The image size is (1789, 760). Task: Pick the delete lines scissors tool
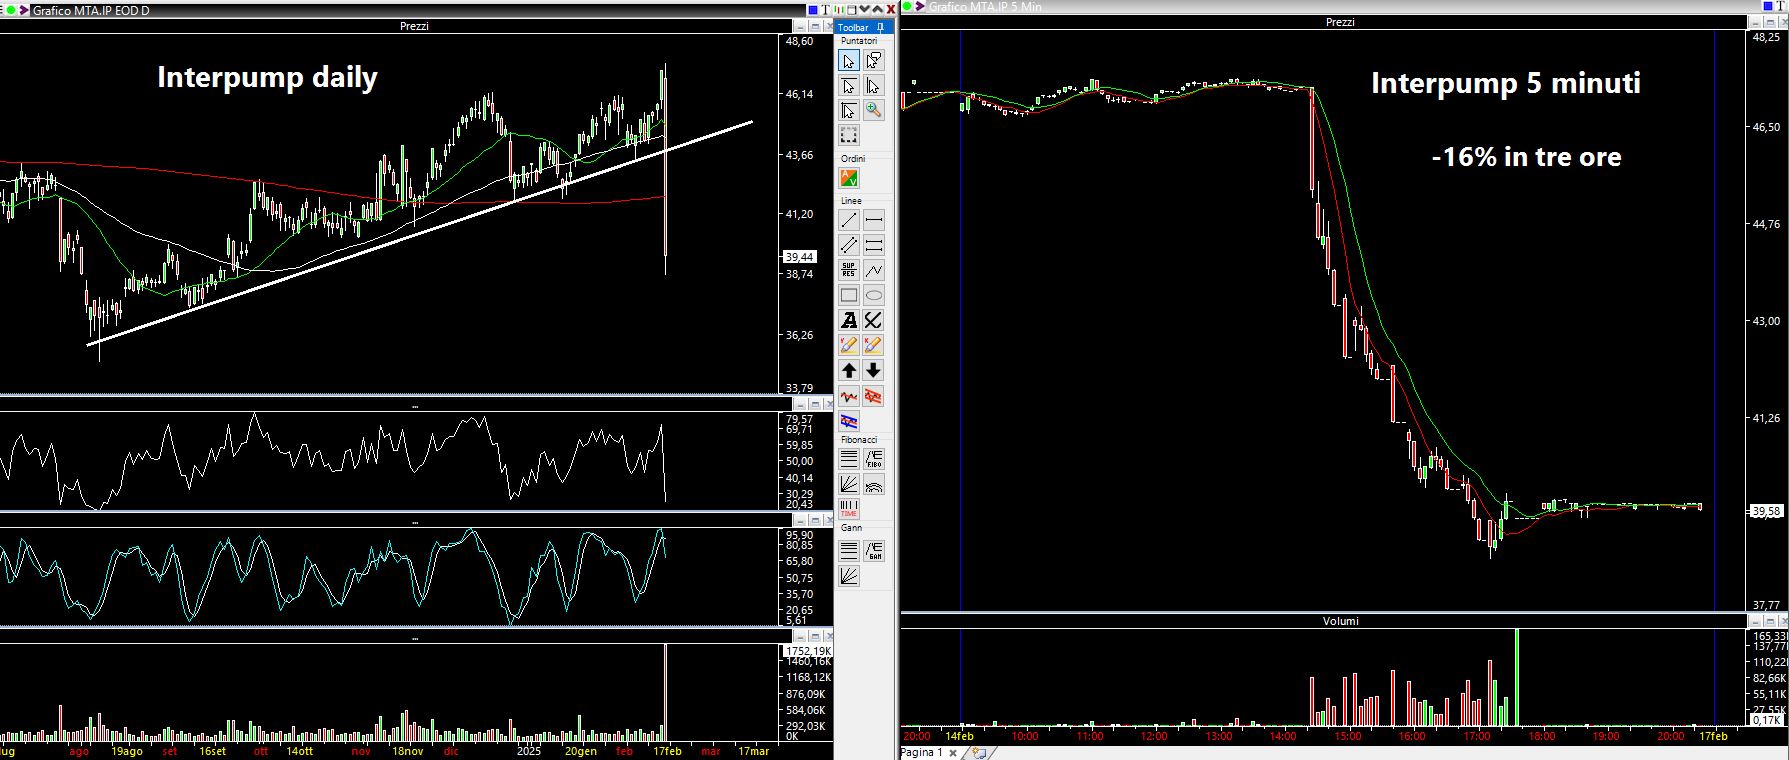(874, 320)
